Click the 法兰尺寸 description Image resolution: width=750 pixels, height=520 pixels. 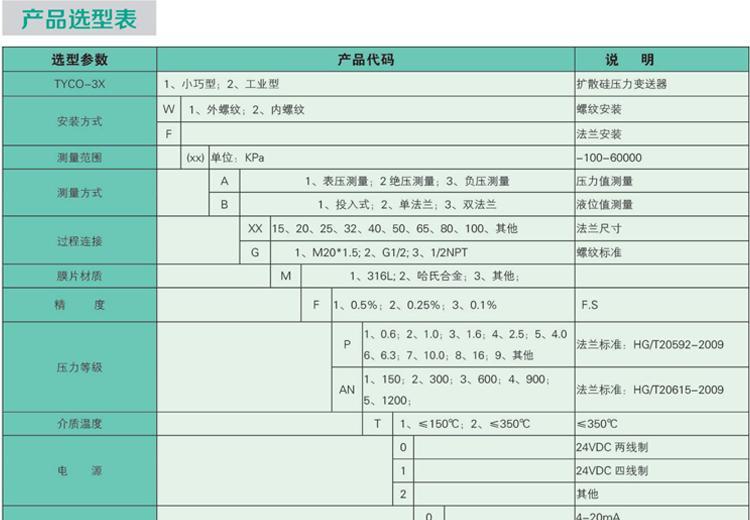(599, 229)
